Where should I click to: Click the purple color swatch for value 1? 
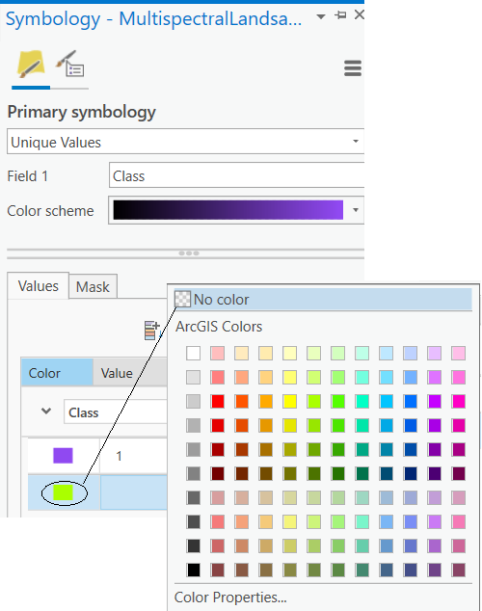click(x=63, y=456)
